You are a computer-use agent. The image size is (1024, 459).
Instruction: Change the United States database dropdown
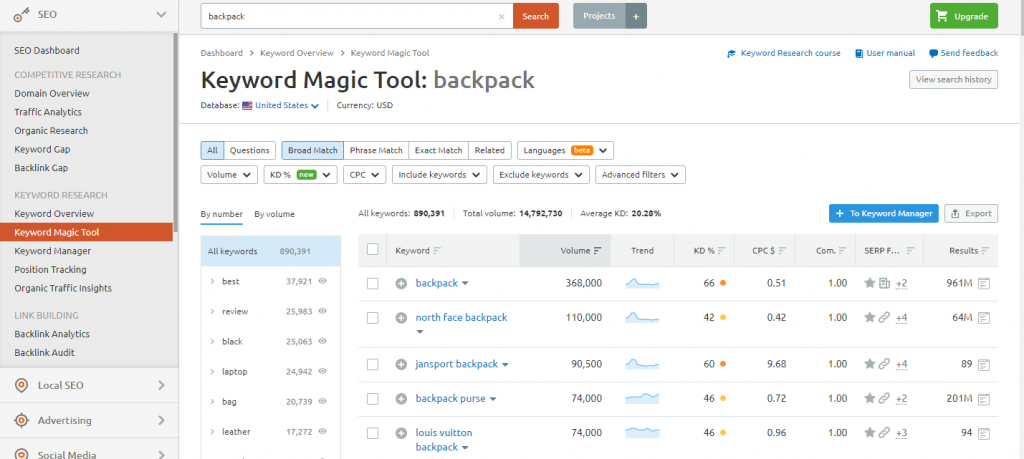point(287,105)
